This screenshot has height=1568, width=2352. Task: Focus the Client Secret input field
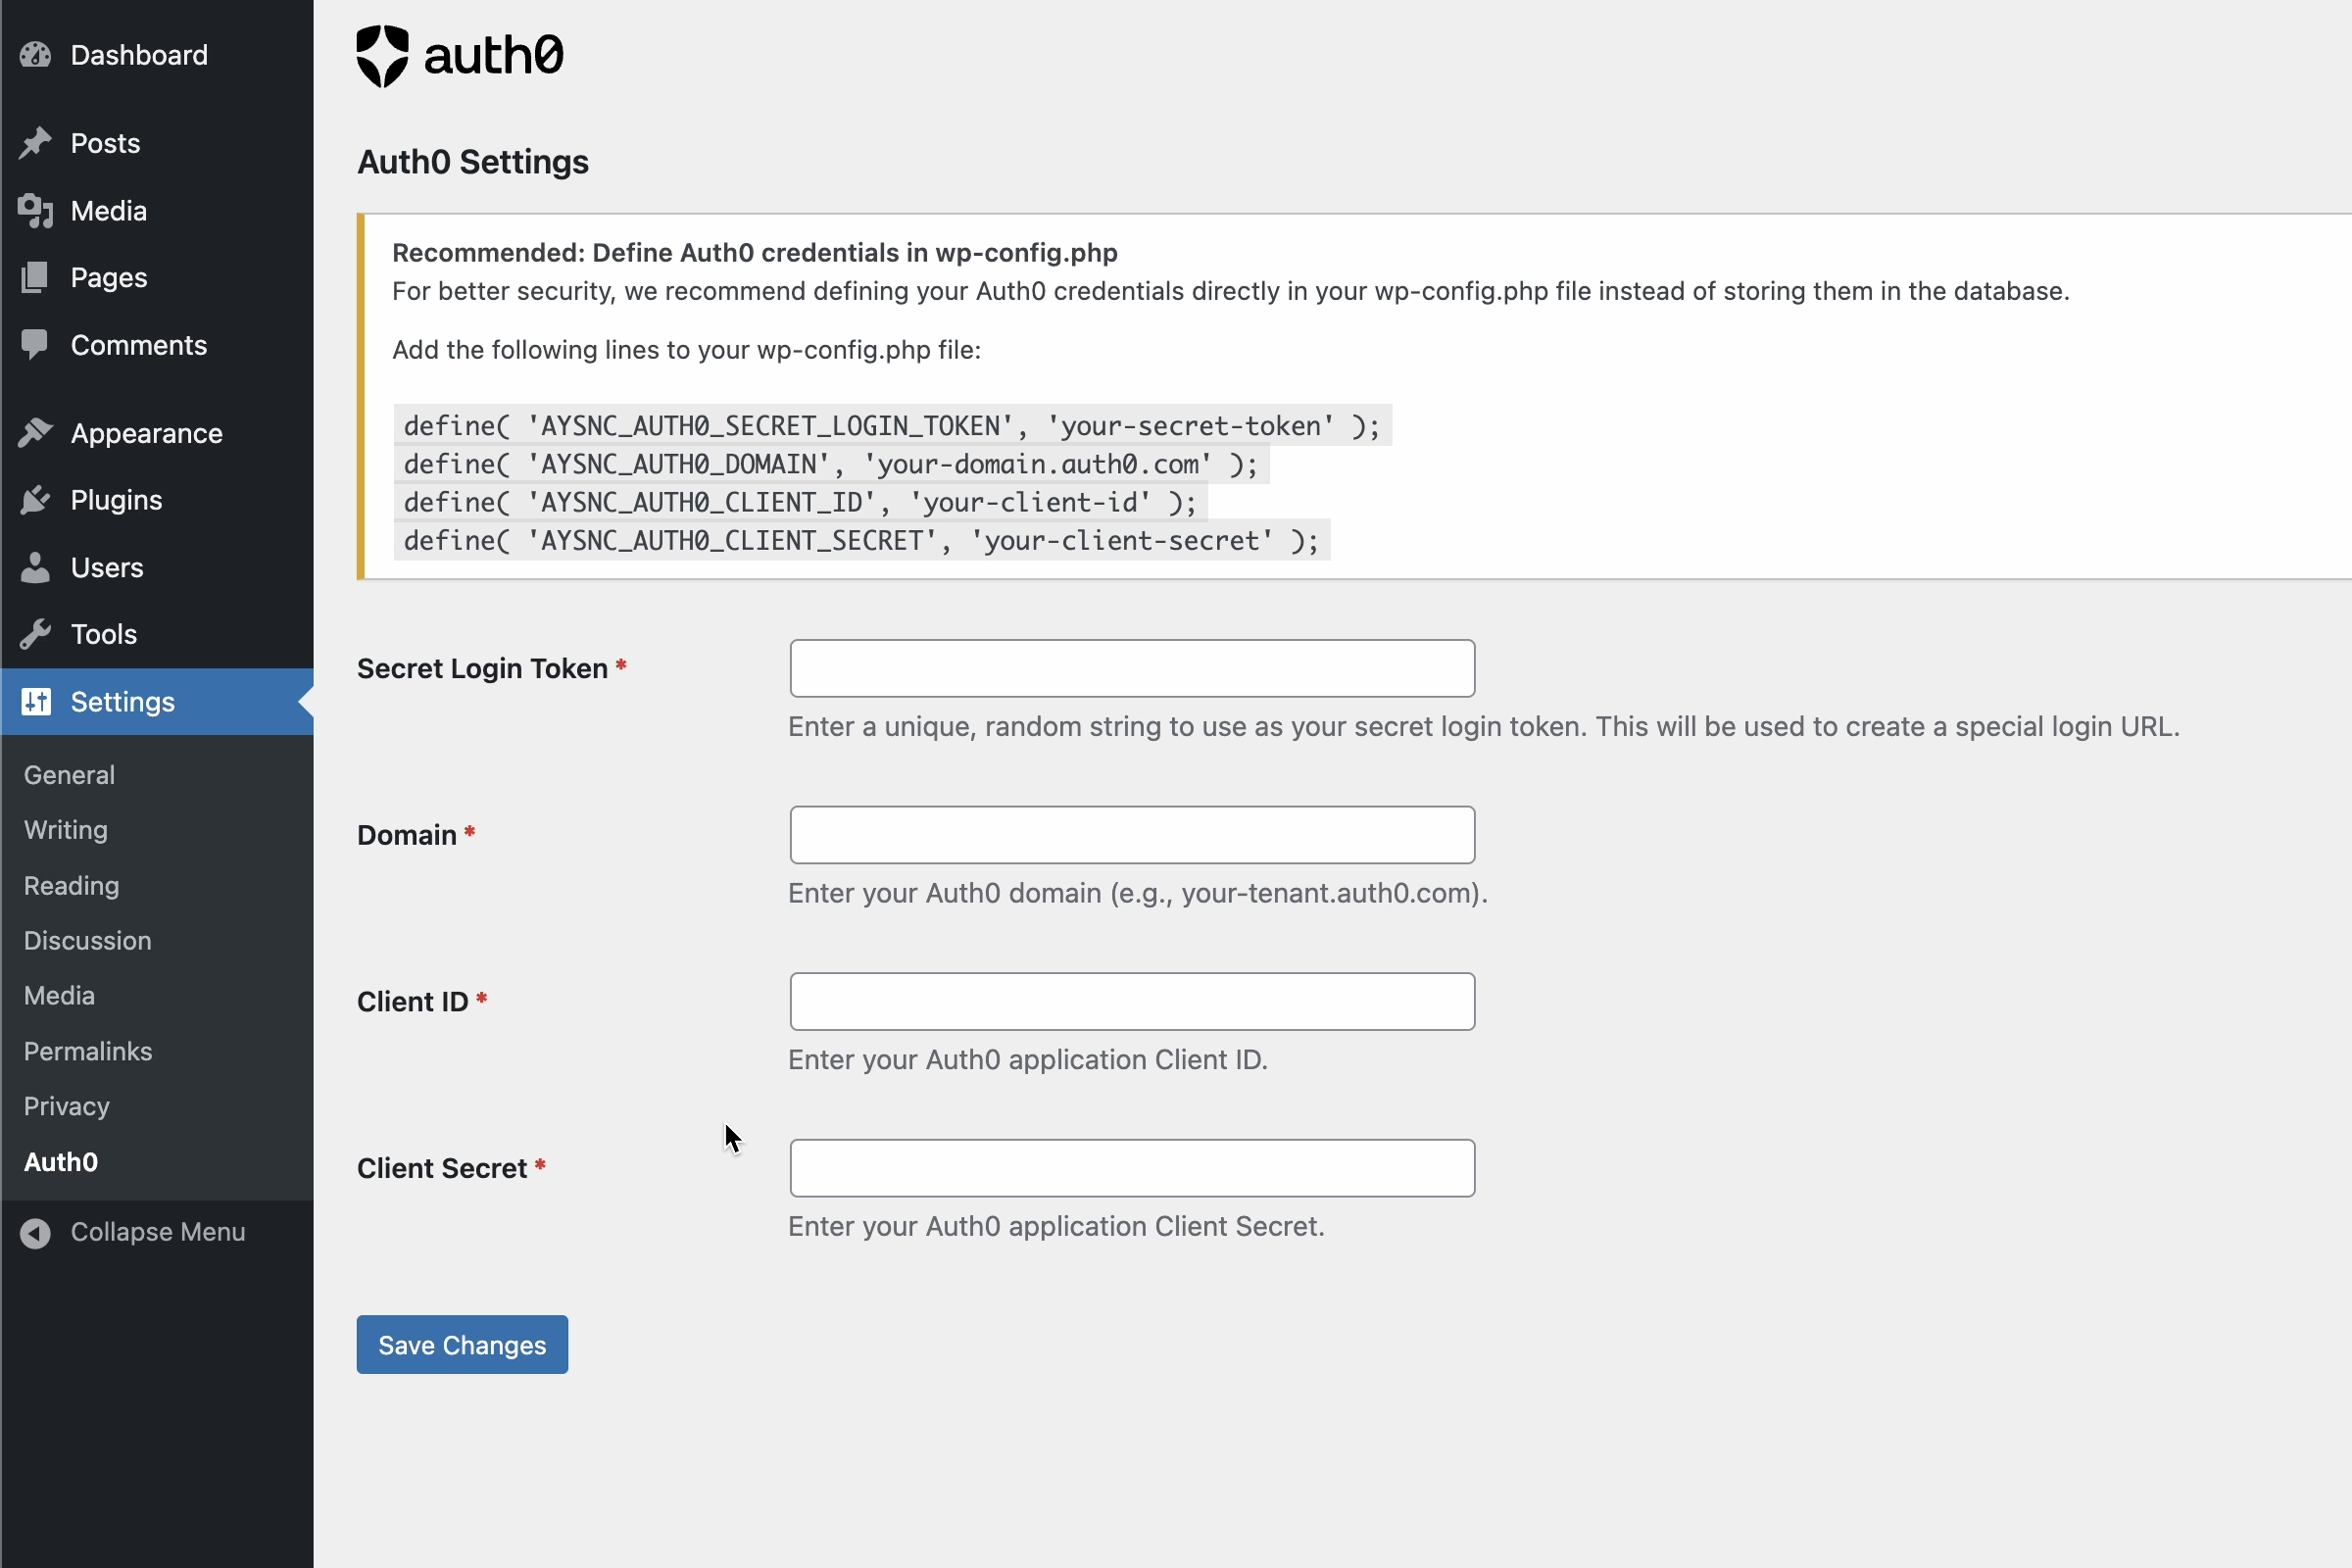click(x=1132, y=1168)
